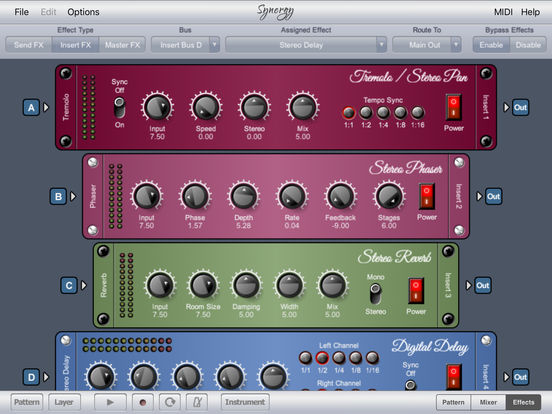Click the Reverb Width knob

point(289,286)
